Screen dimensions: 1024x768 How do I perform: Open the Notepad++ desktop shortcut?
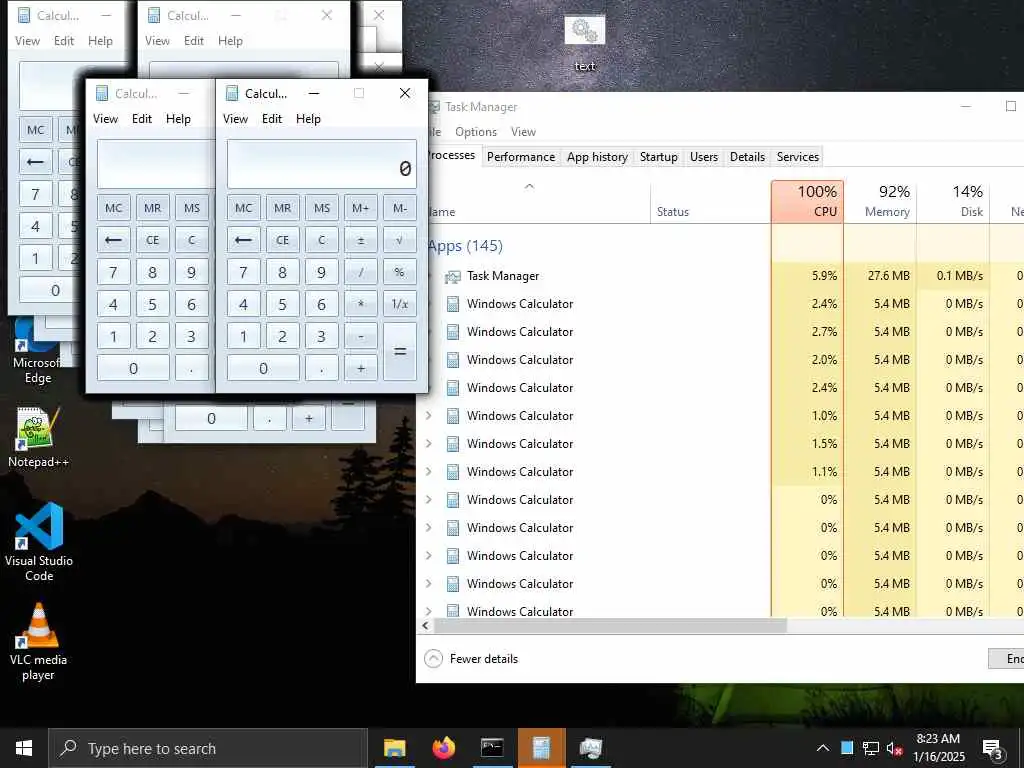coord(38,438)
